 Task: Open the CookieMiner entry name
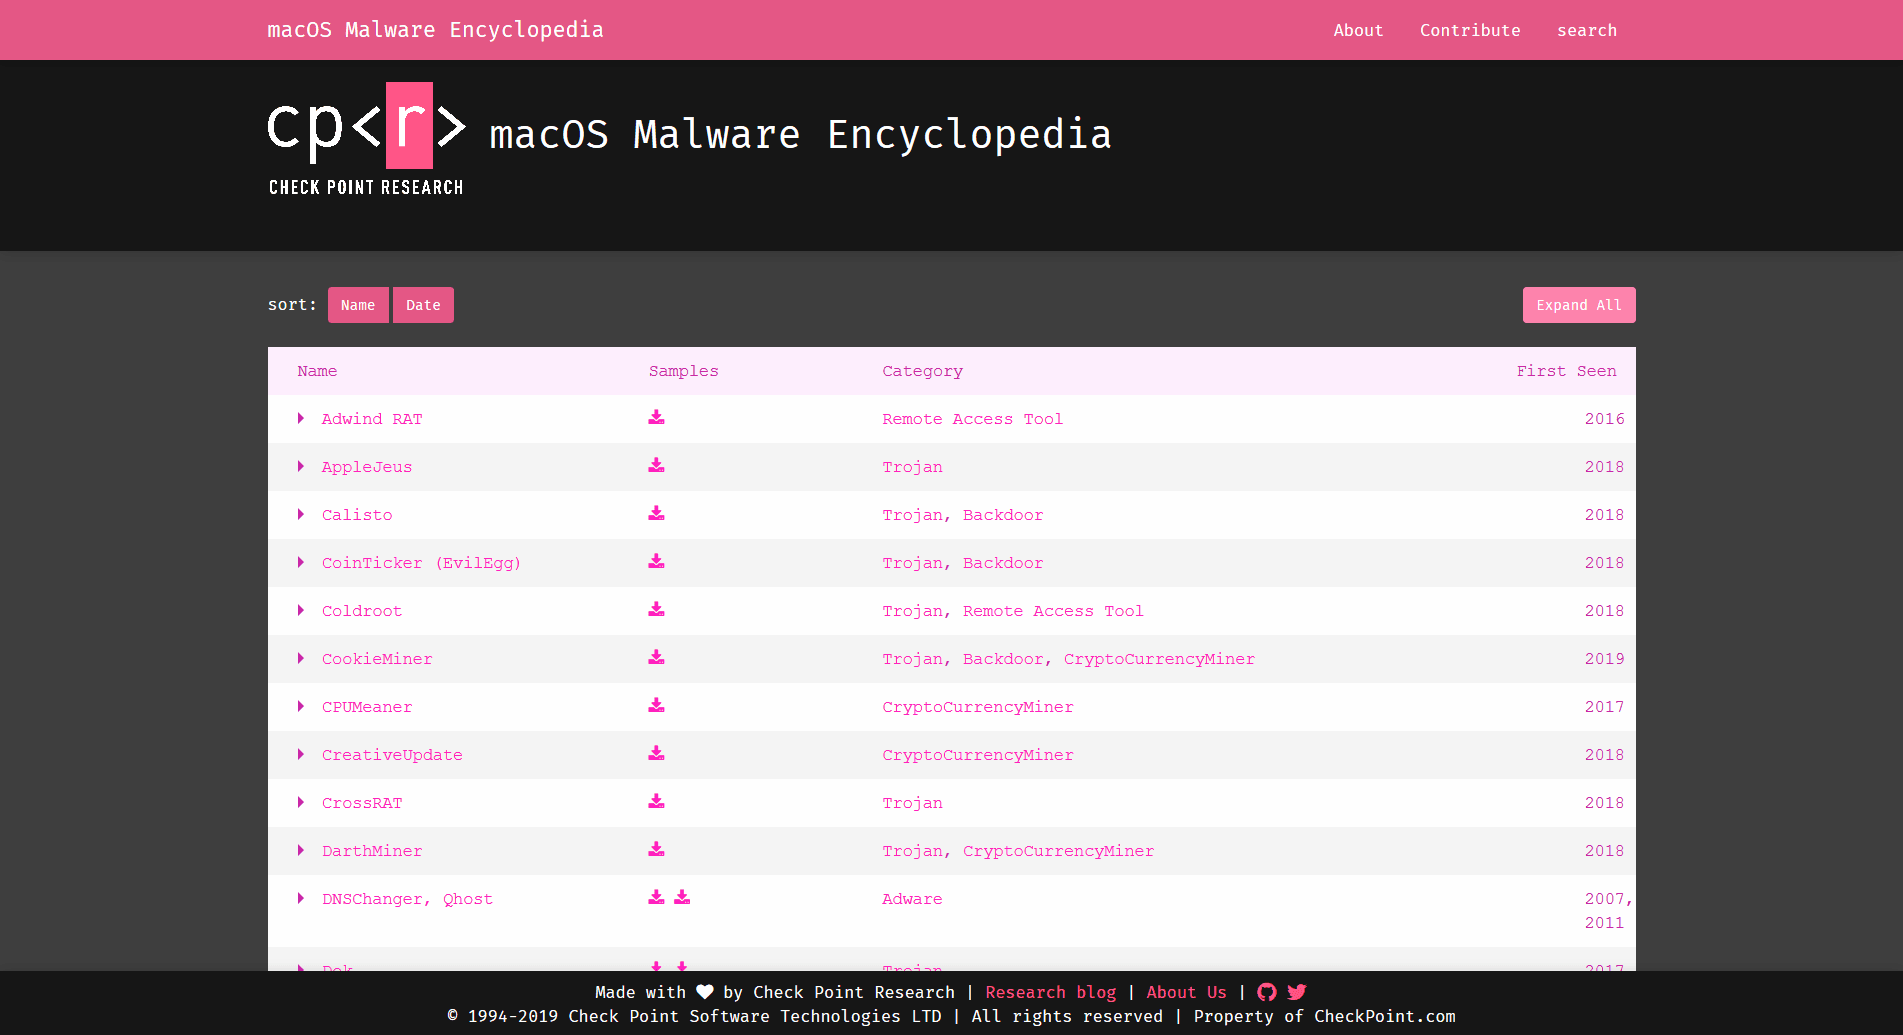(x=377, y=659)
